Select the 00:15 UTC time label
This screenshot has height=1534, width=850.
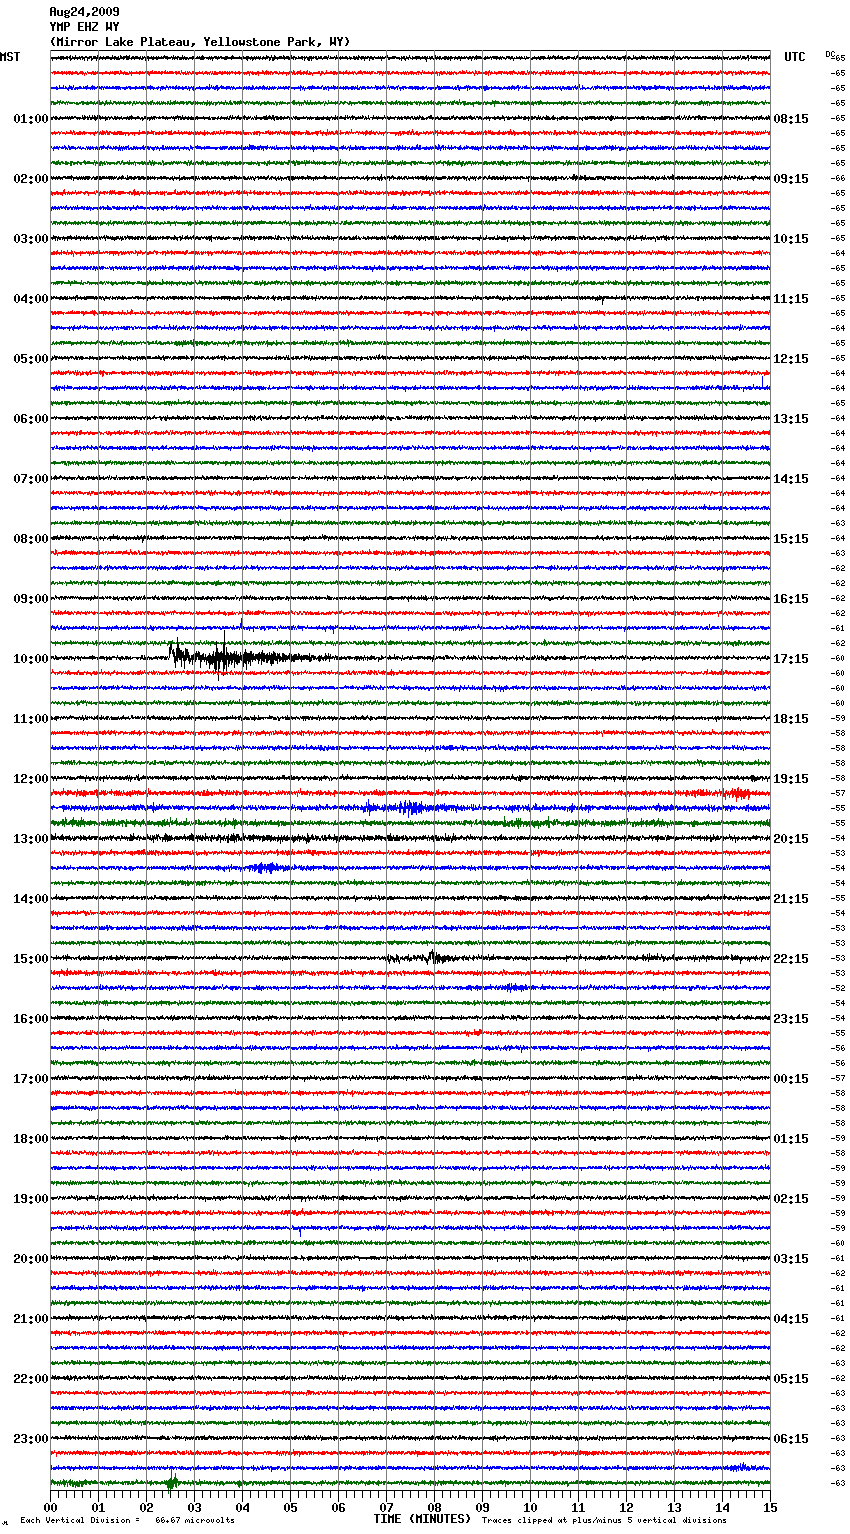[x=791, y=1079]
